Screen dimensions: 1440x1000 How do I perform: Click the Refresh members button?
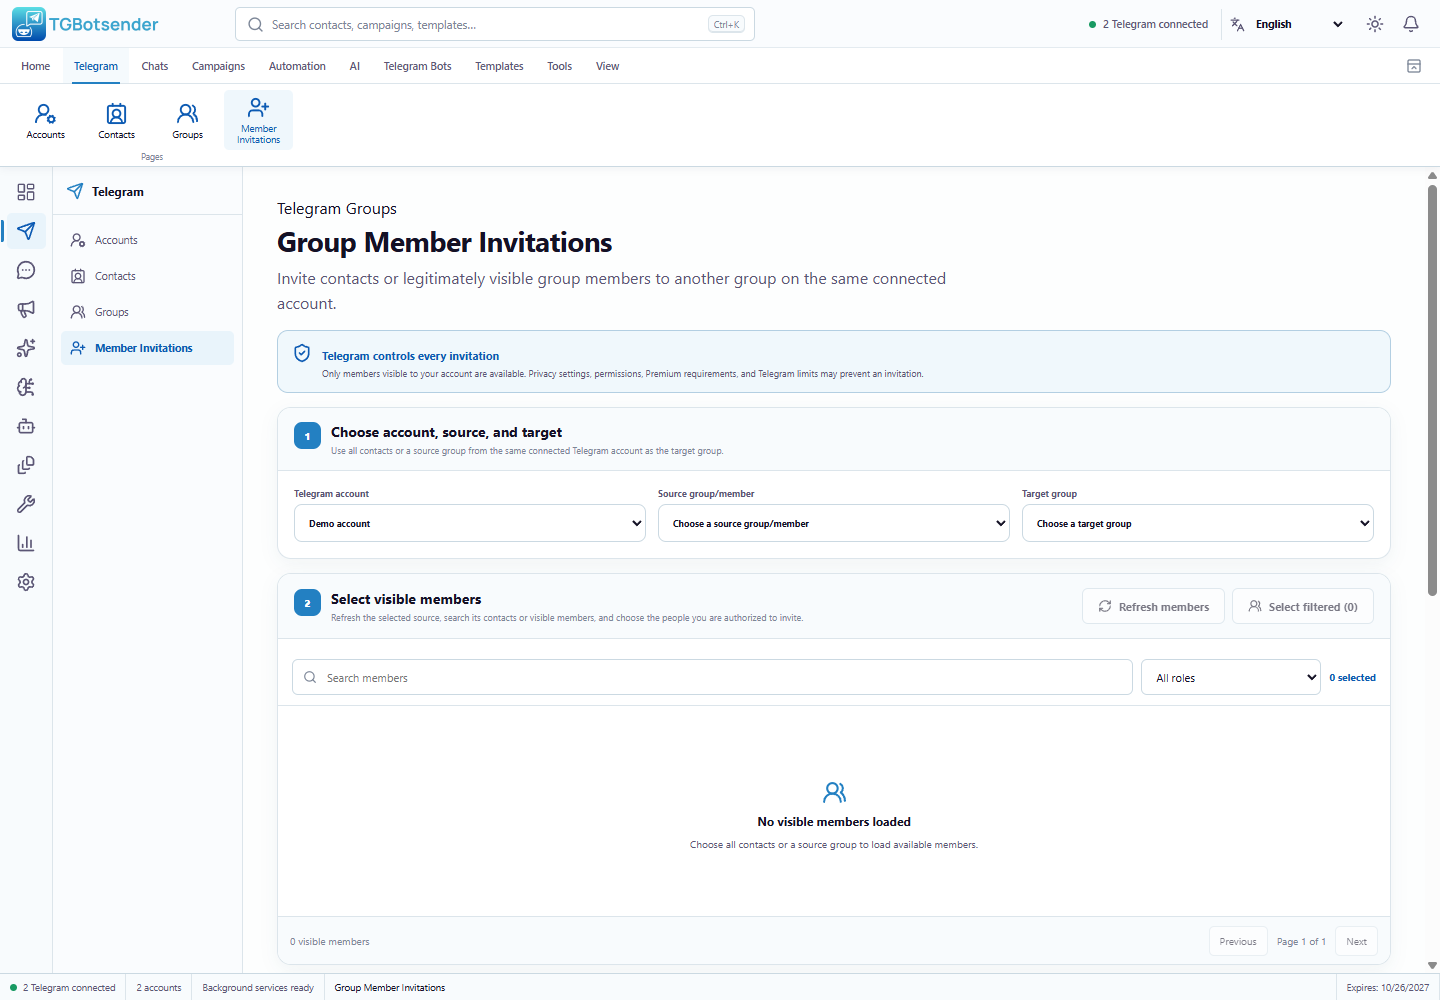tap(1153, 606)
